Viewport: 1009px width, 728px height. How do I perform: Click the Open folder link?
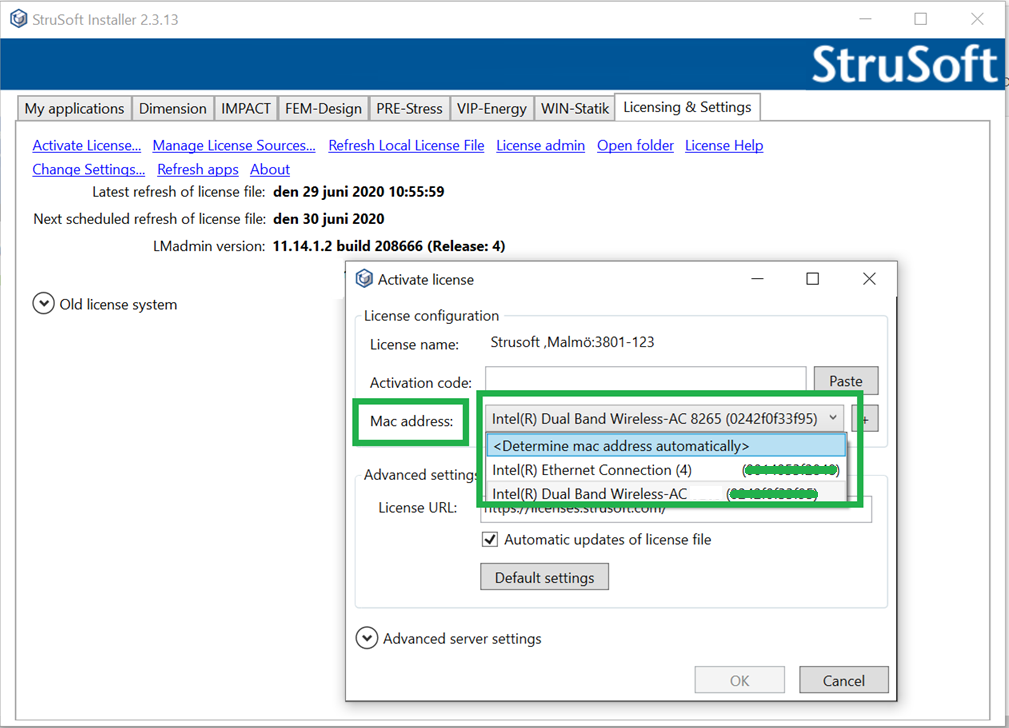coord(635,145)
